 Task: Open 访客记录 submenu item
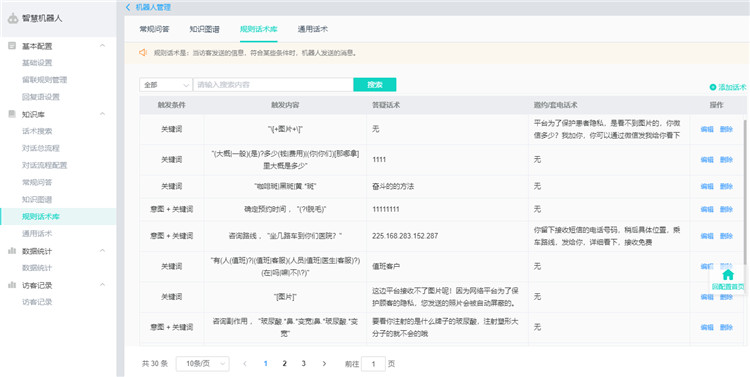[x=37, y=302]
